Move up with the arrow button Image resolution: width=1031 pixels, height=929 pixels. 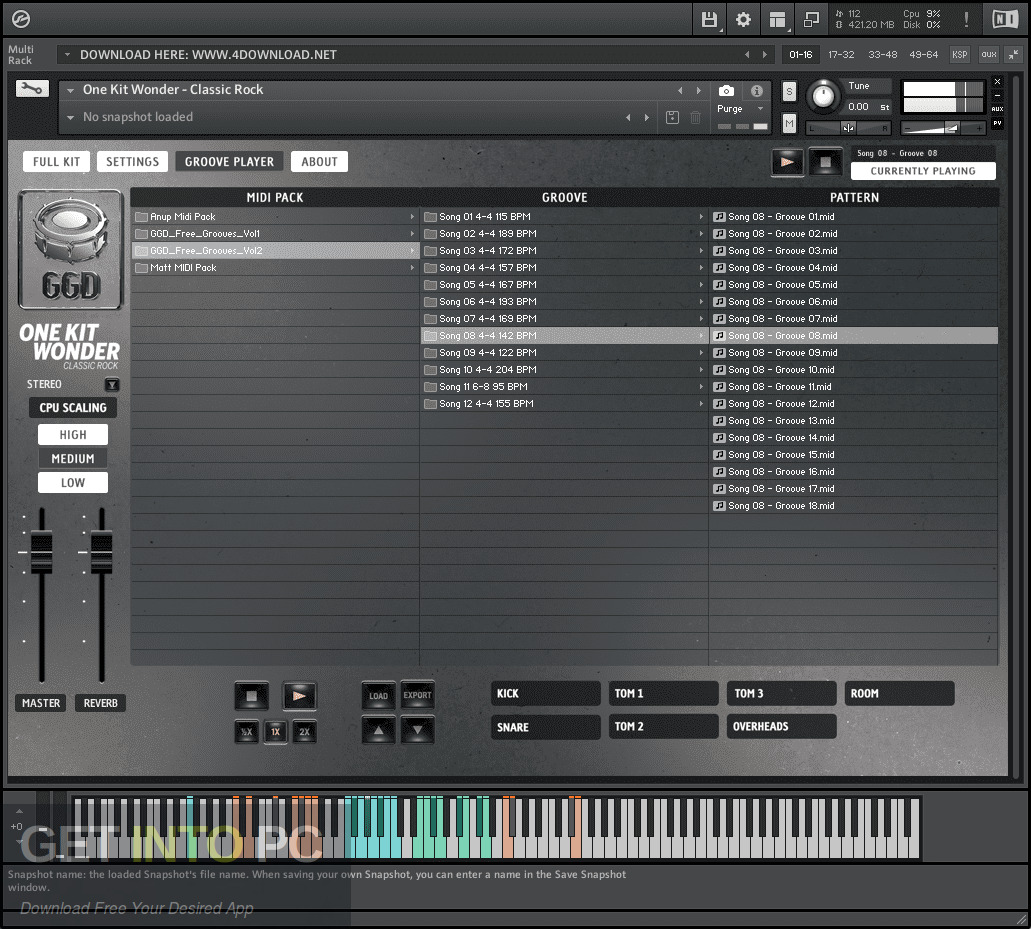[x=379, y=730]
